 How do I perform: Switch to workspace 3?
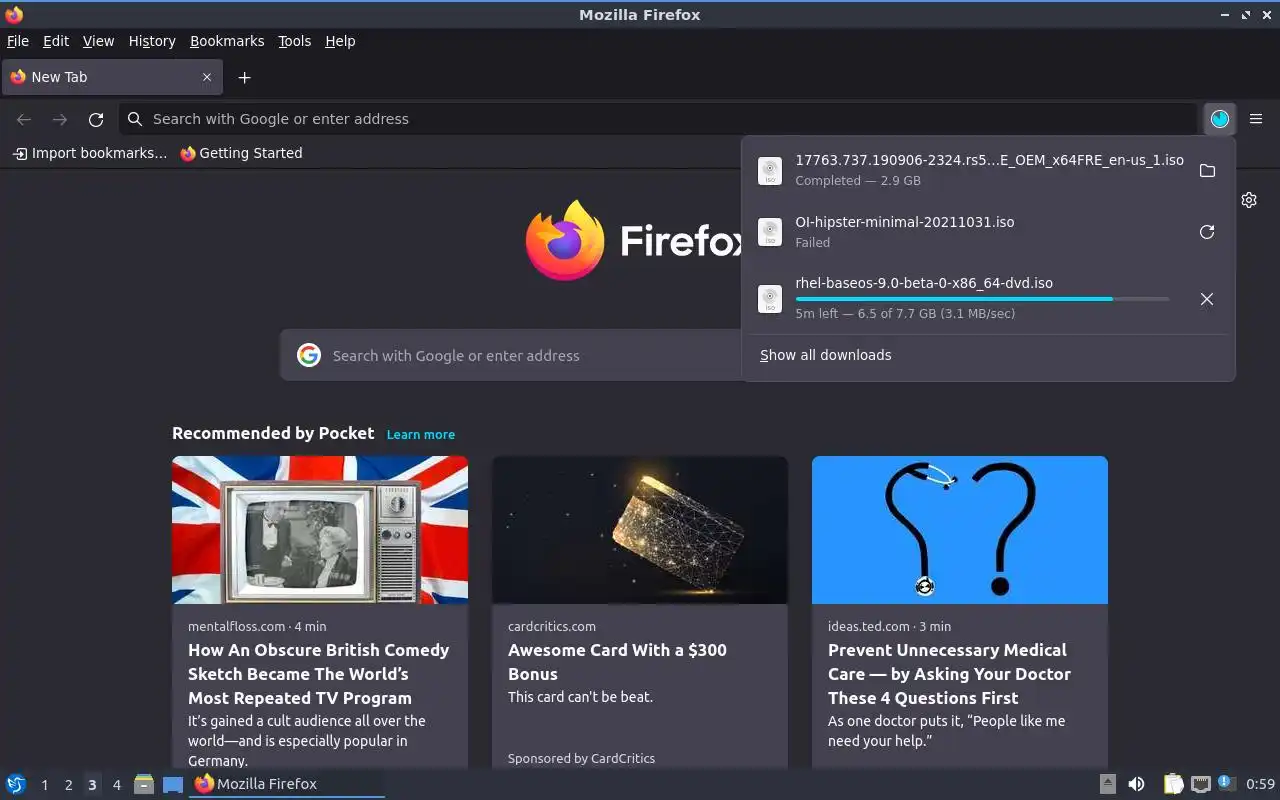pyautogui.click(x=92, y=785)
